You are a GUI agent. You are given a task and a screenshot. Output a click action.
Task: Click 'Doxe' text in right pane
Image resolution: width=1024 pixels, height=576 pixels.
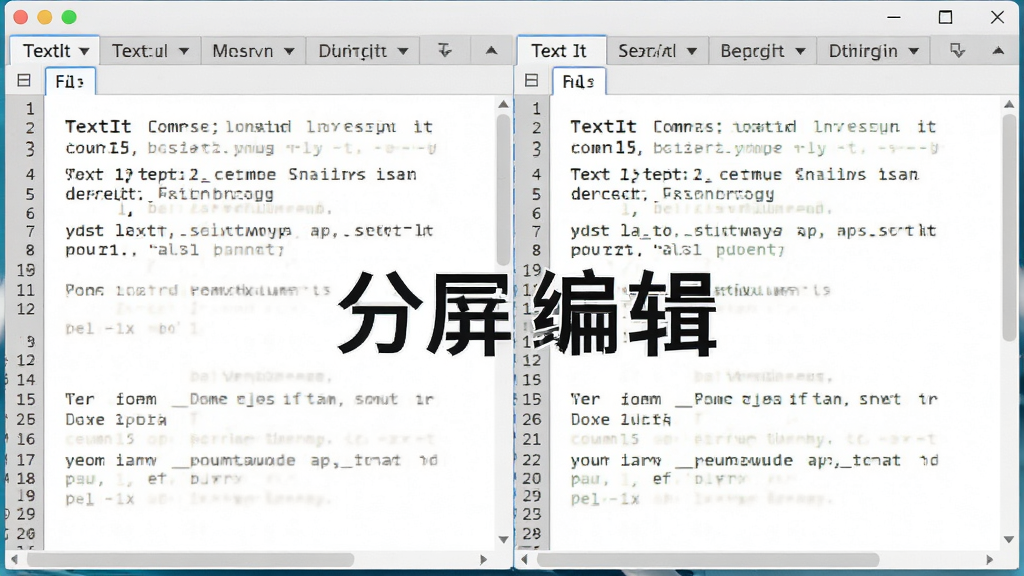[x=590, y=420]
